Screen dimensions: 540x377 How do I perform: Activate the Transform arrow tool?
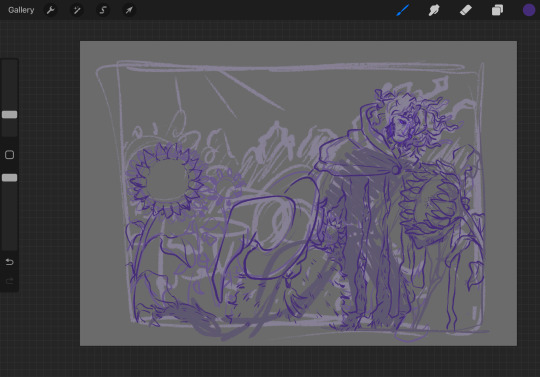coord(129,10)
